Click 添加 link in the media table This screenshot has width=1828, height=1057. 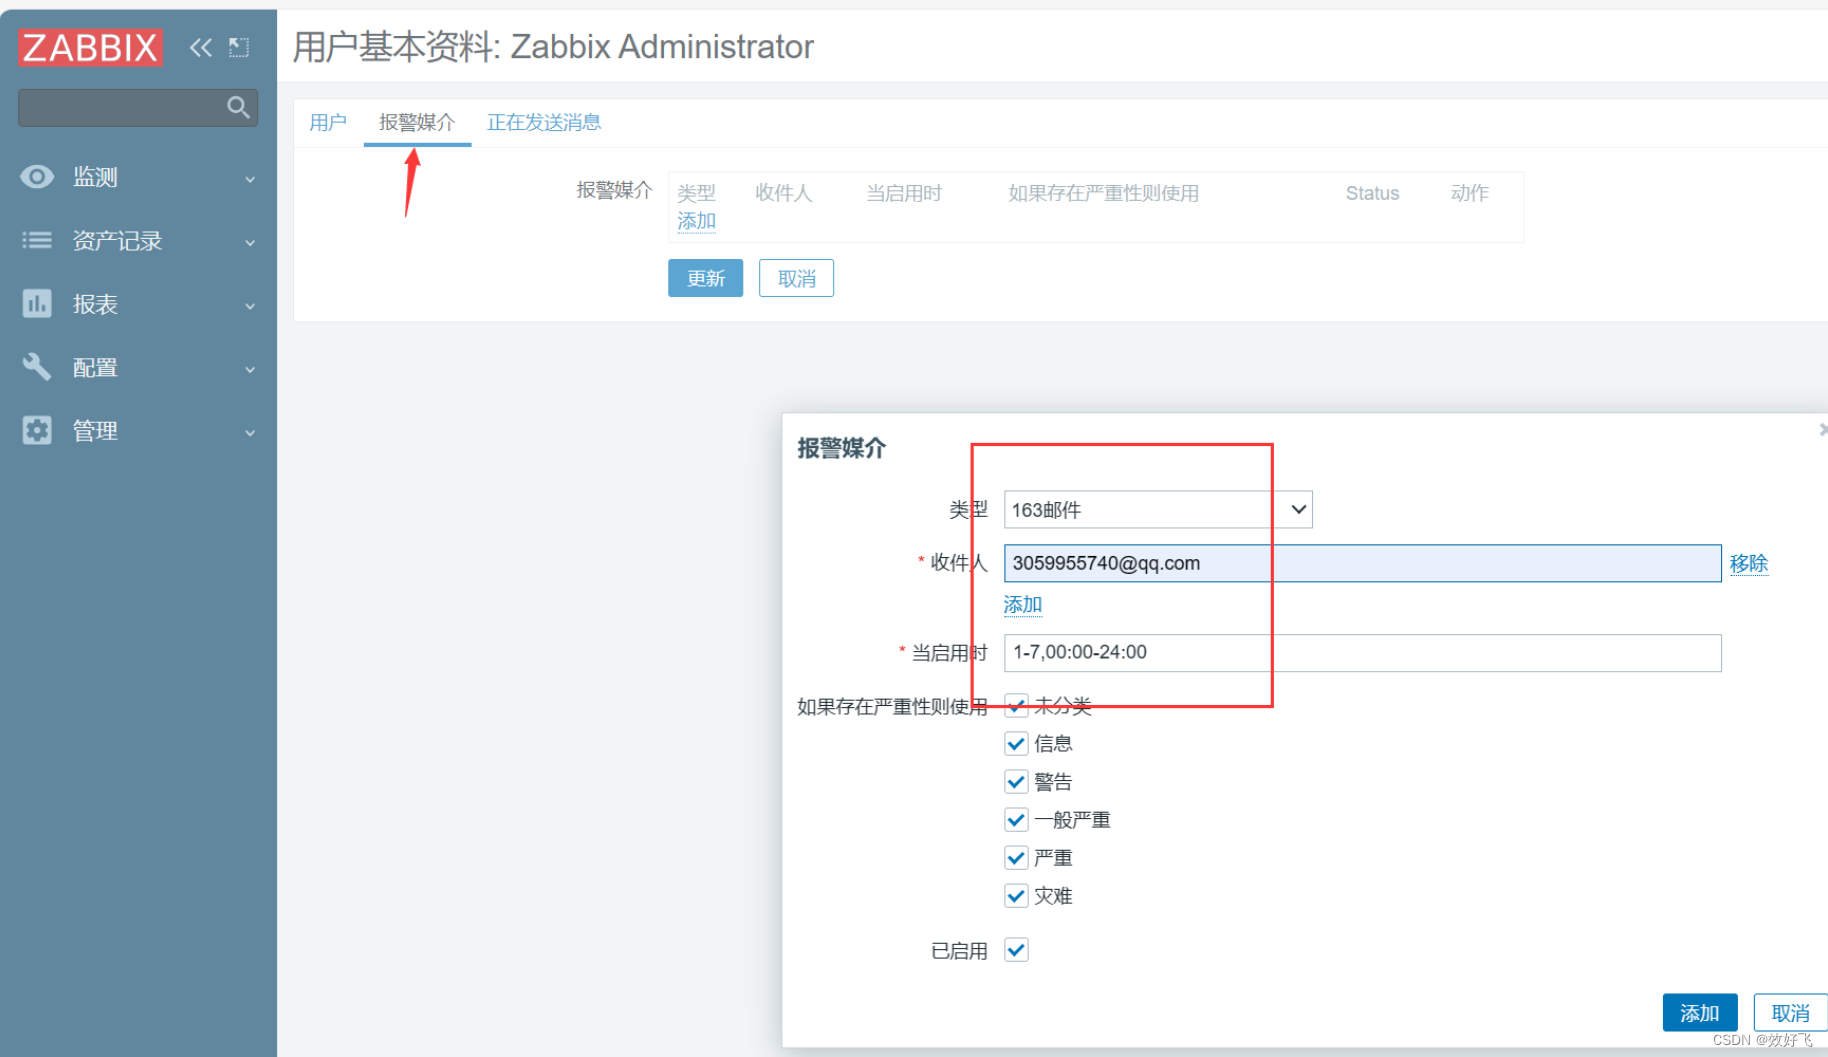click(x=696, y=220)
